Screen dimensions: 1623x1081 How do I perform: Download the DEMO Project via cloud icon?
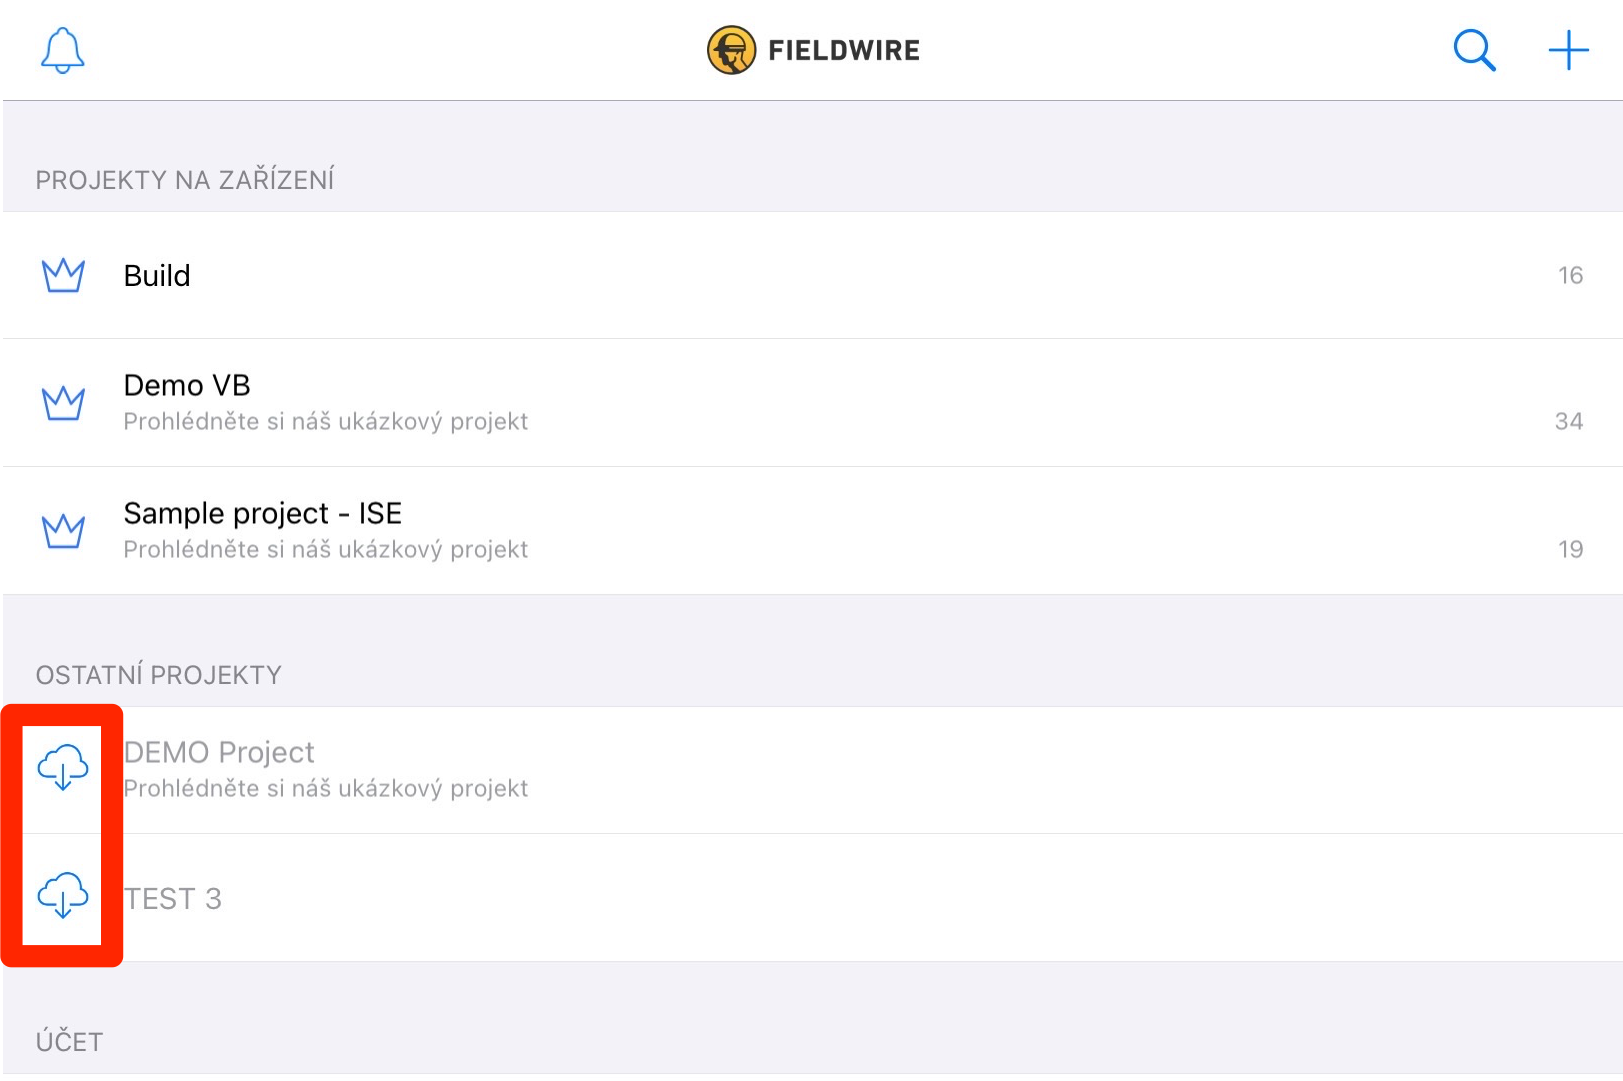tap(63, 768)
